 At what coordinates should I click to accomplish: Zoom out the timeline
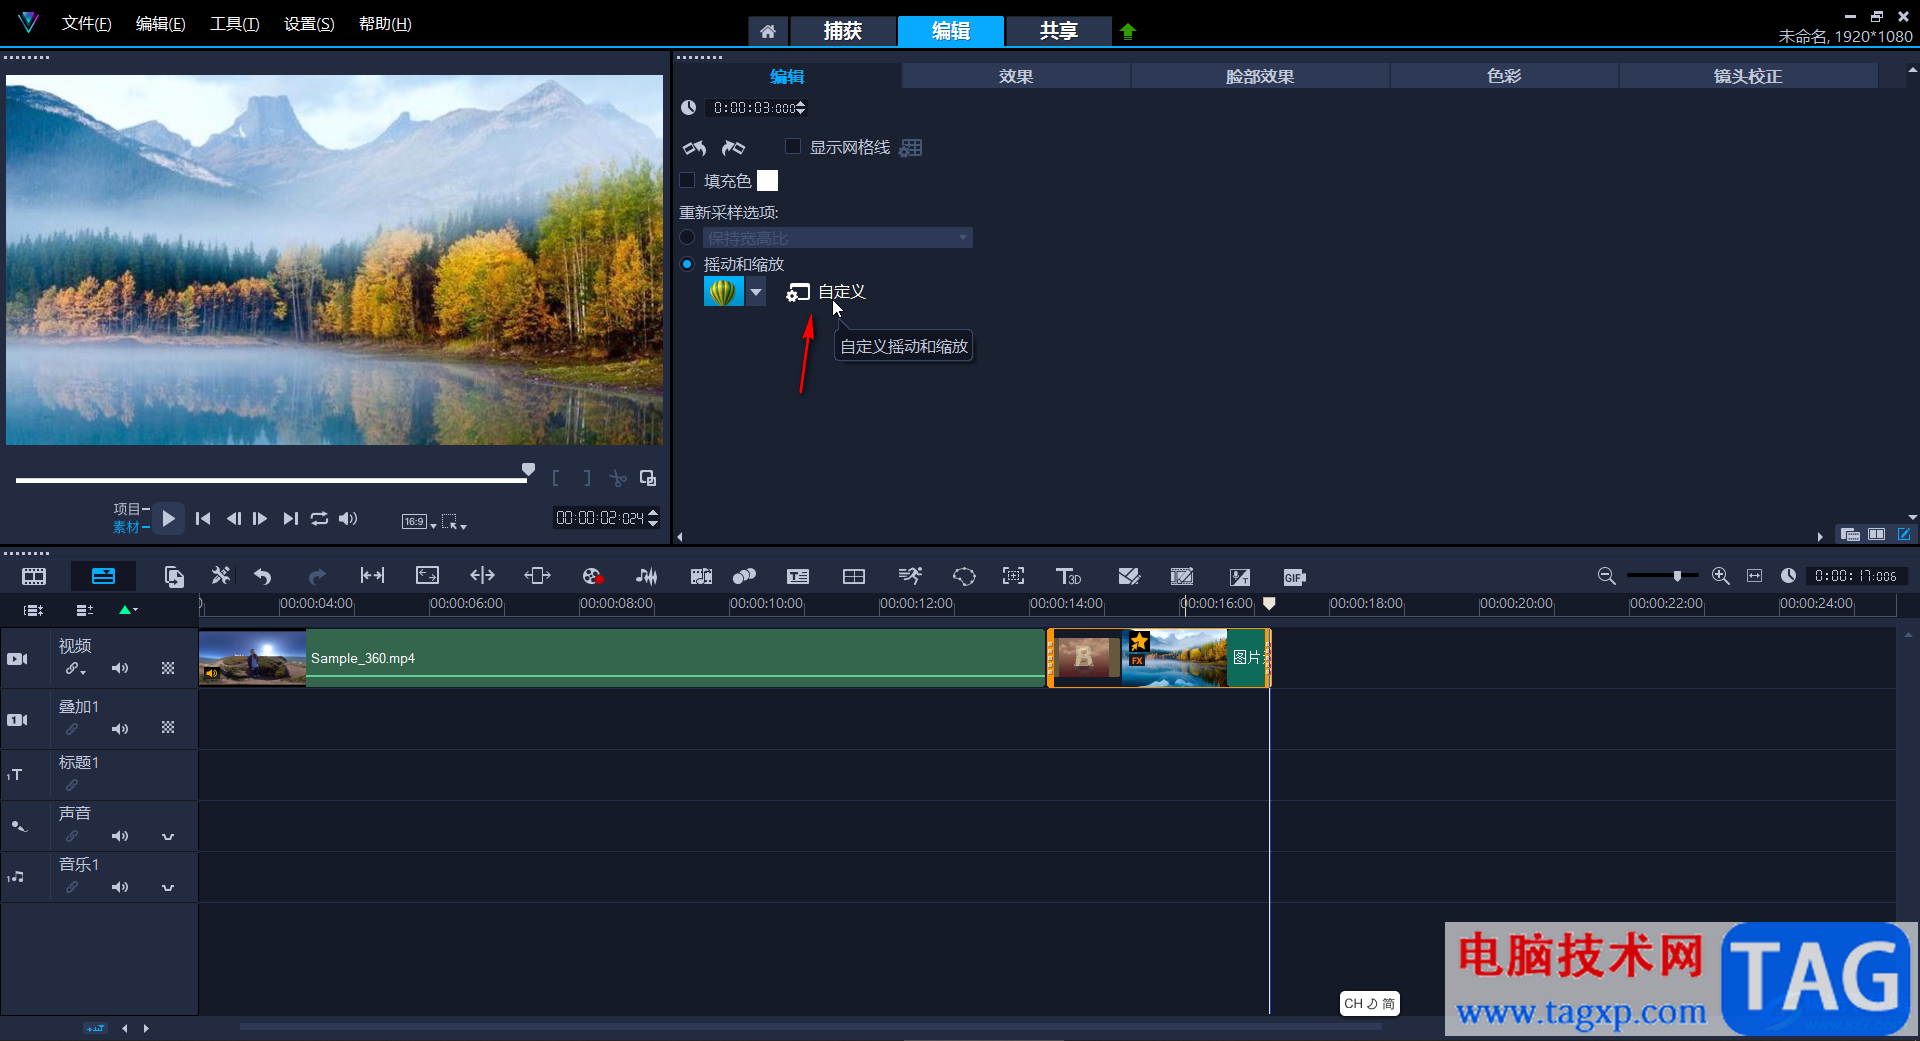pyautogui.click(x=1606, y=576)
